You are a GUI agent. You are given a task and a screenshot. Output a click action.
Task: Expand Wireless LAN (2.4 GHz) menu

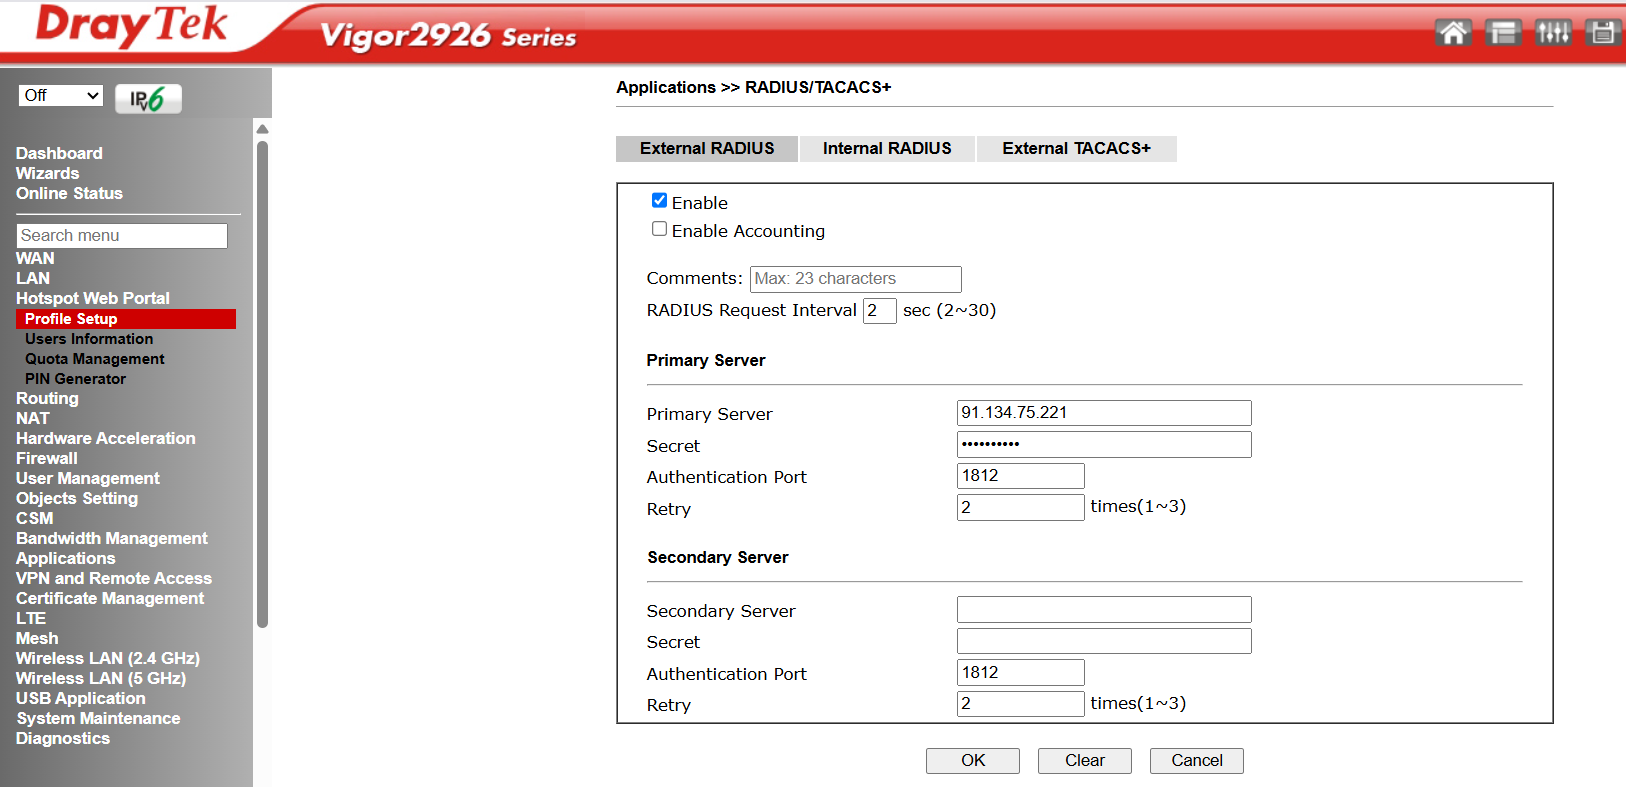(x=108, y=658)
